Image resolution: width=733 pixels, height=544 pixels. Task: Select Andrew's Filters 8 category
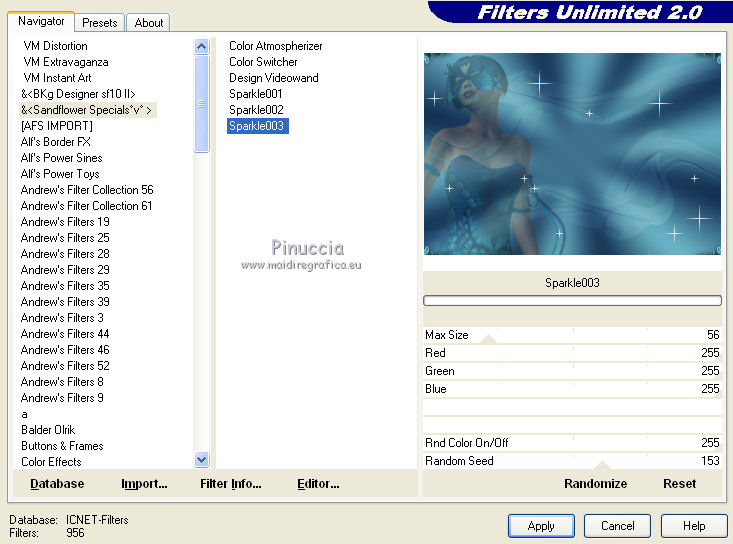pyautogui.click(x=62, y=381)
